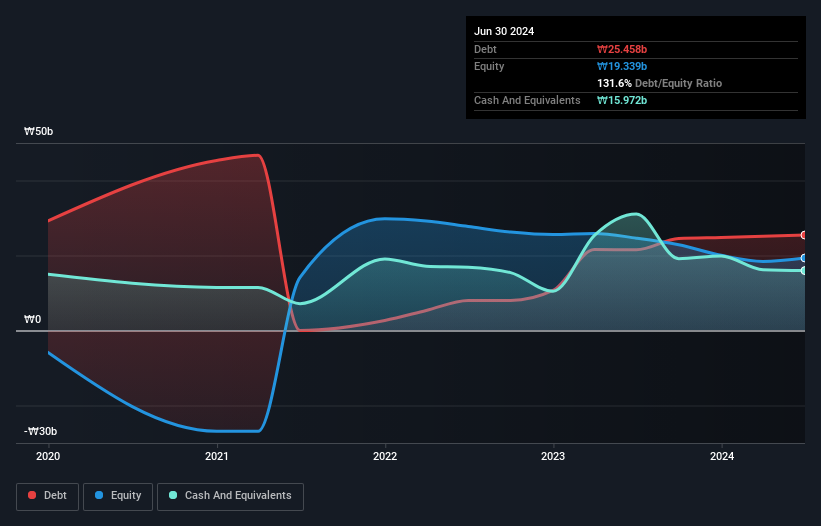Viewport: 821px width, 526px height.
Task: Click the ₩19.339b equity value
Action: click(622, 66)
